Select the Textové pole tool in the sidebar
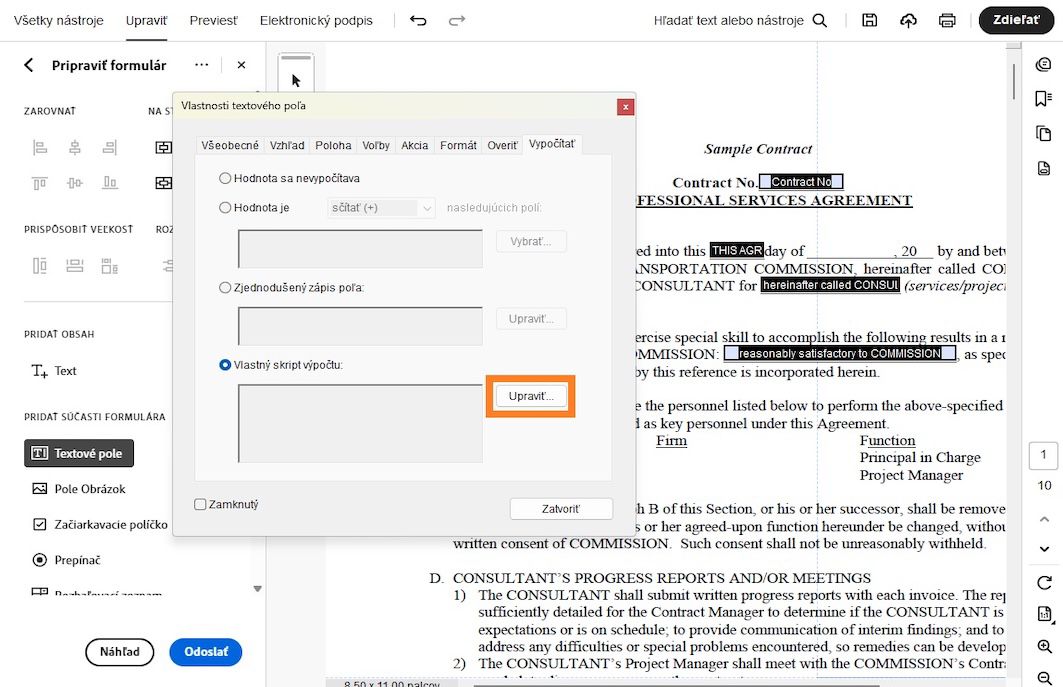1063x687 pixels. click(78, 452)
